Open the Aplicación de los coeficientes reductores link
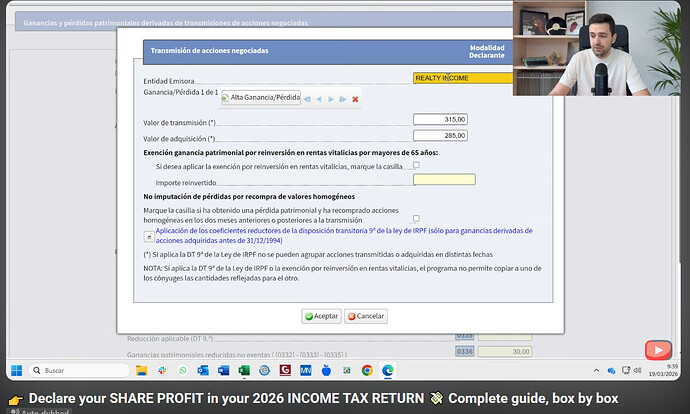This screenshot has width=690, height=414. pos(344,235)
